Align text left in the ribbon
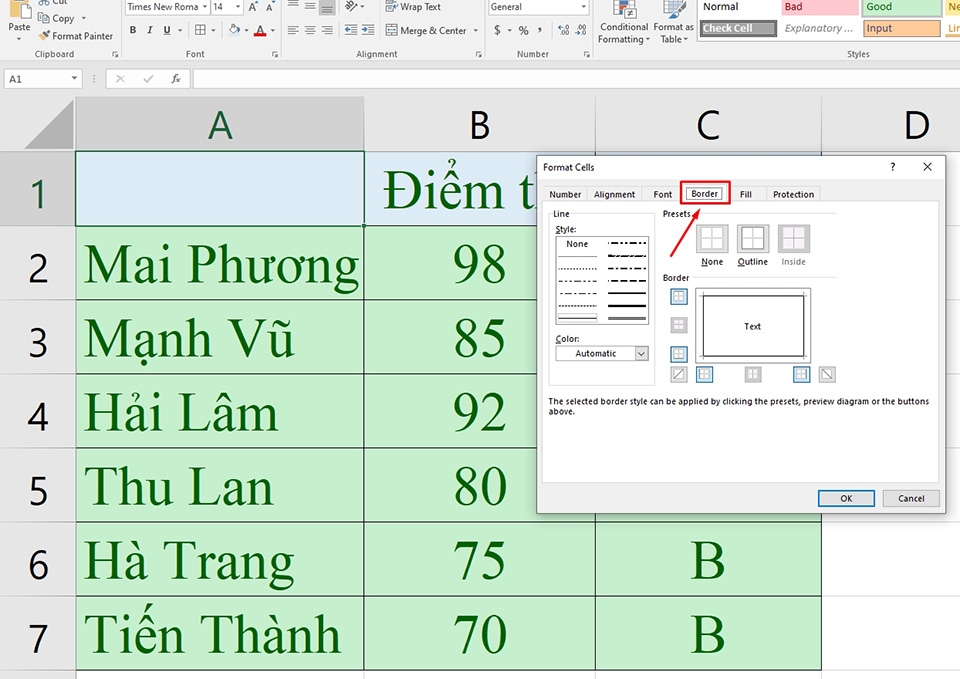 coord(293,30)
